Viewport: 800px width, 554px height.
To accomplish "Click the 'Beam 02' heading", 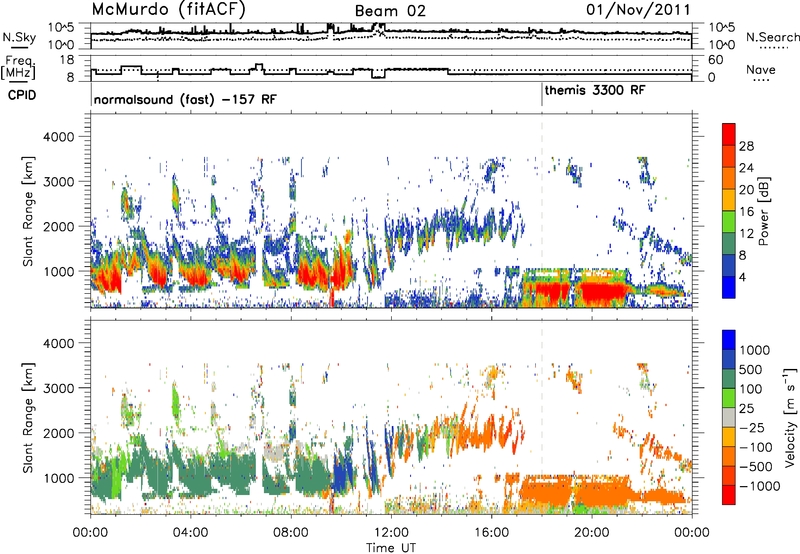I will point(390,11).
